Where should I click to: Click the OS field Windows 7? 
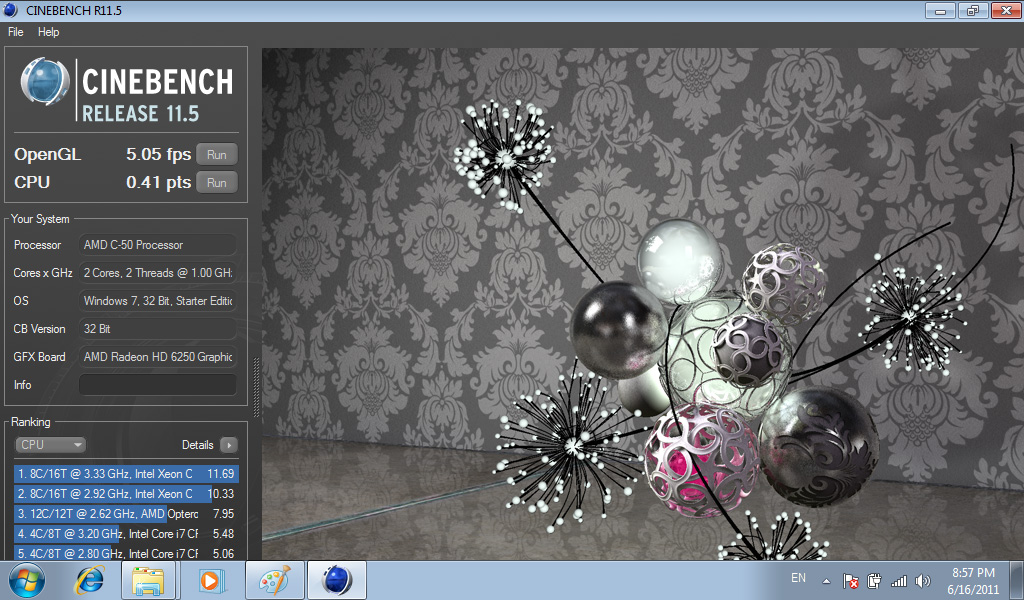click(x=157, y=301)
